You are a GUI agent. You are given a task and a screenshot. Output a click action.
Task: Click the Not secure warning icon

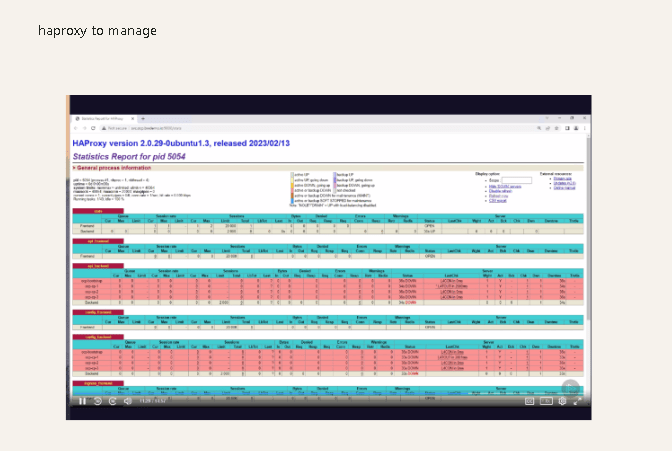pos(104,128)
